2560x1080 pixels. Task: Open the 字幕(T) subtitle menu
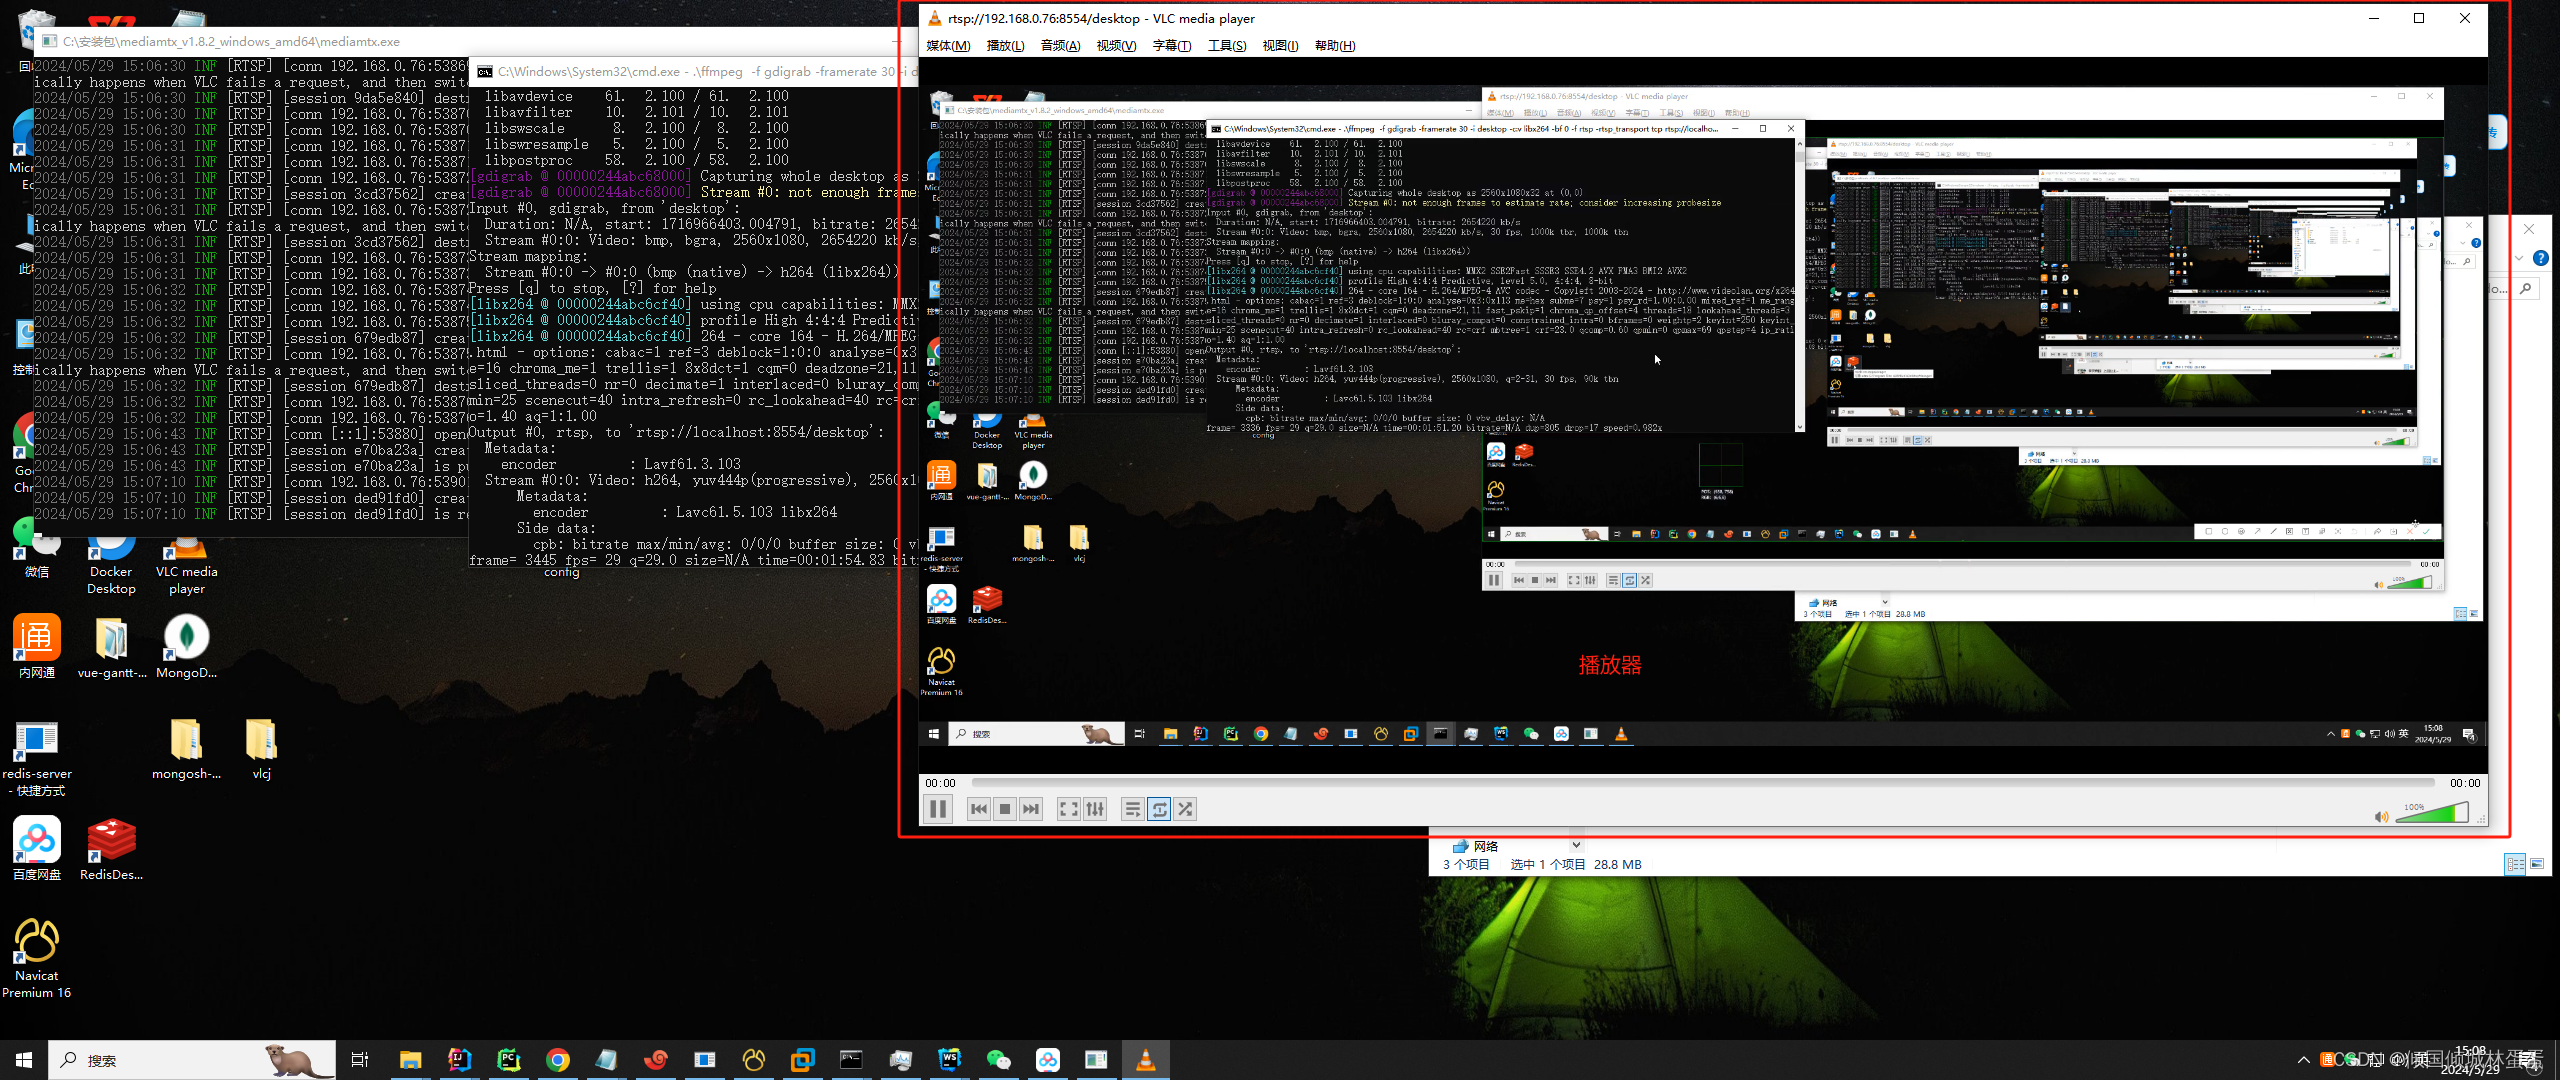(x=1171, y=46)
